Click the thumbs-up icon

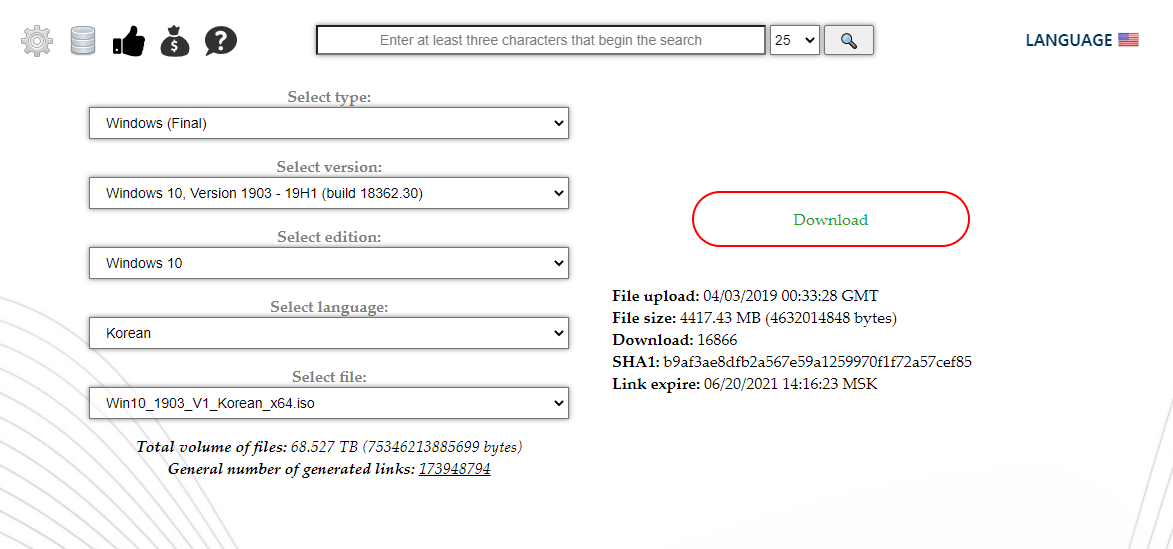point(129,40)
